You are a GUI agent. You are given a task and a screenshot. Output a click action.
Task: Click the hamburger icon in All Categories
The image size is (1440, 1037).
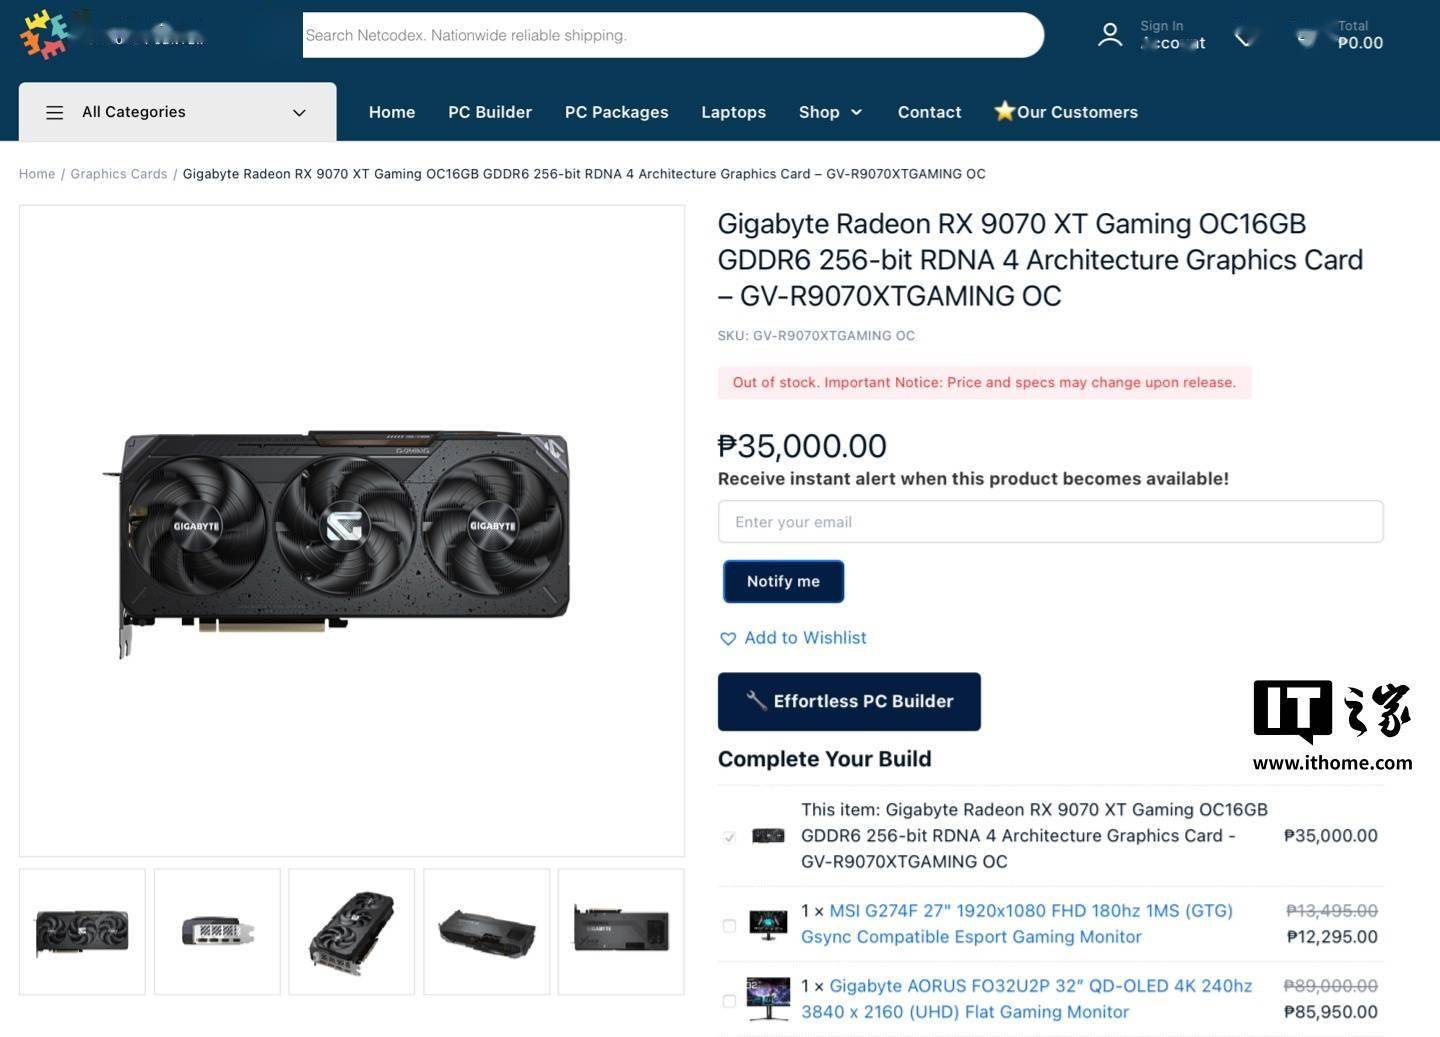pyautogui.click(x=55, y=112)
